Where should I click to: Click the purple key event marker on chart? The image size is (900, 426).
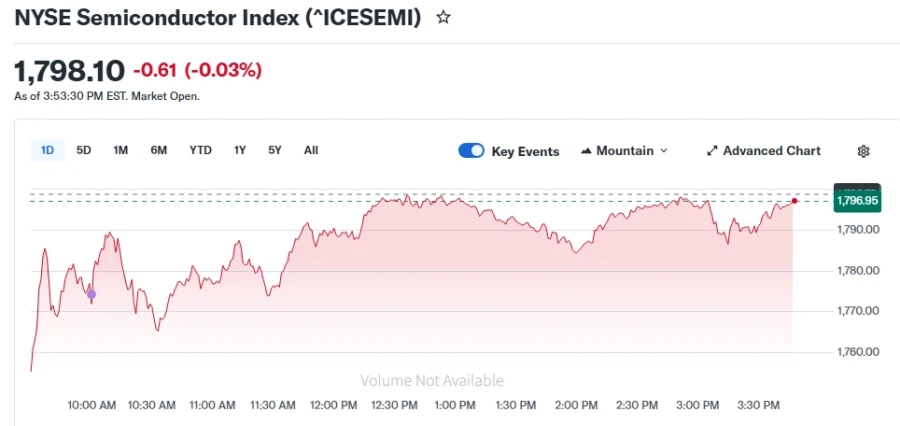tap(91, 294)
